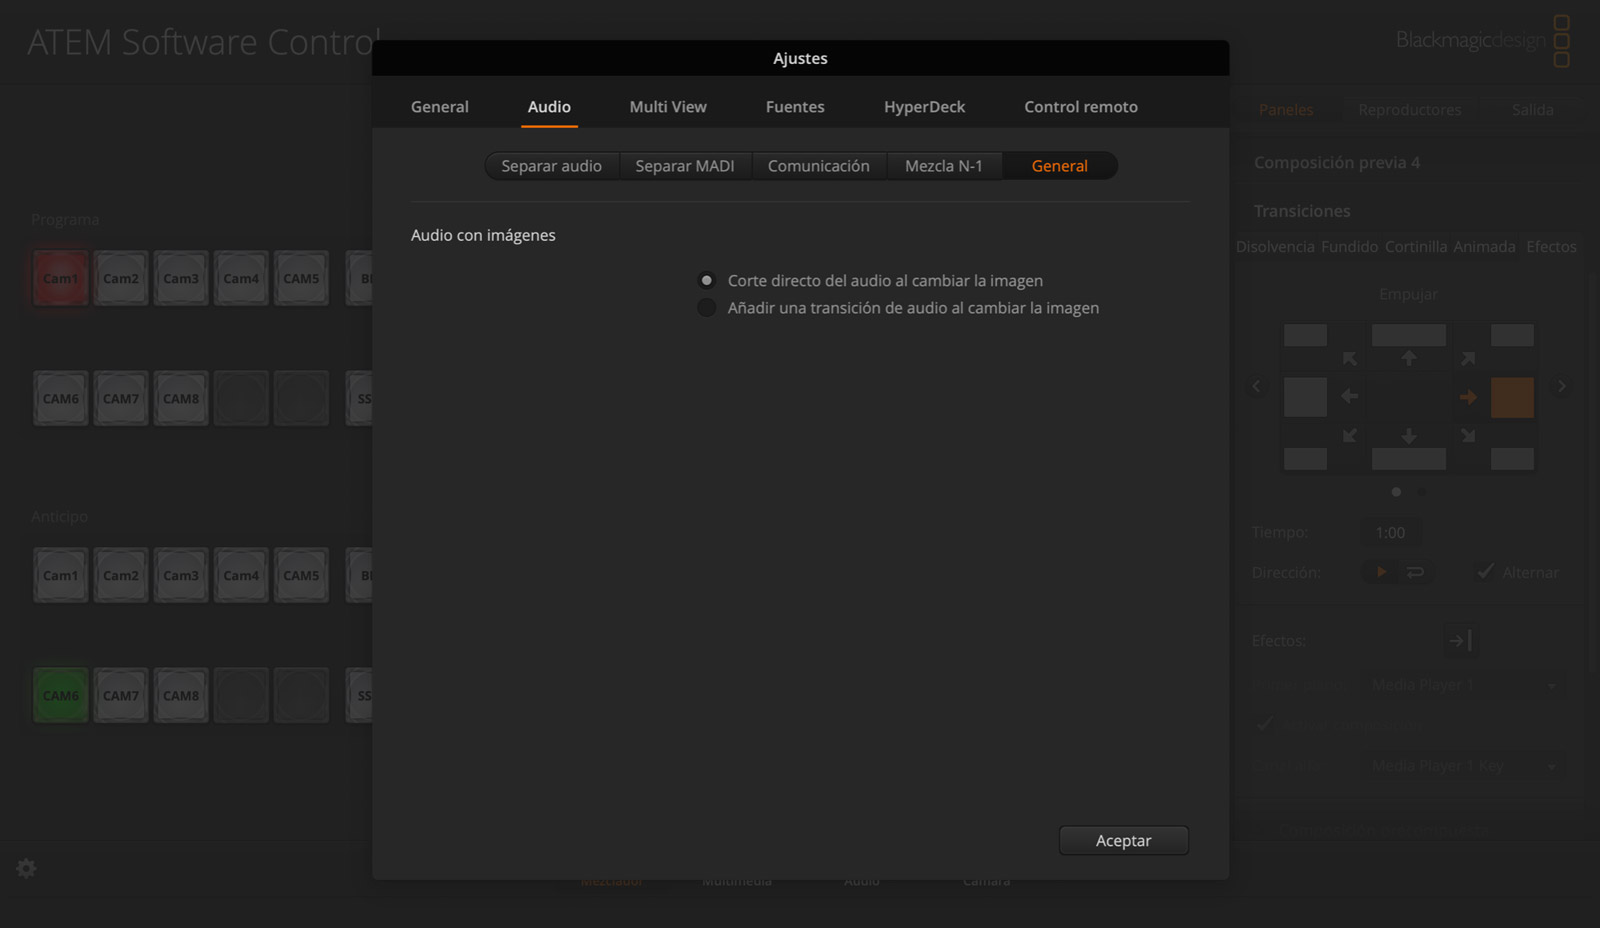Select green CAM6 in the Anticipo section
Viewport: 1600px width, 928px height.
pyautogui.click(x=61, y=695)
